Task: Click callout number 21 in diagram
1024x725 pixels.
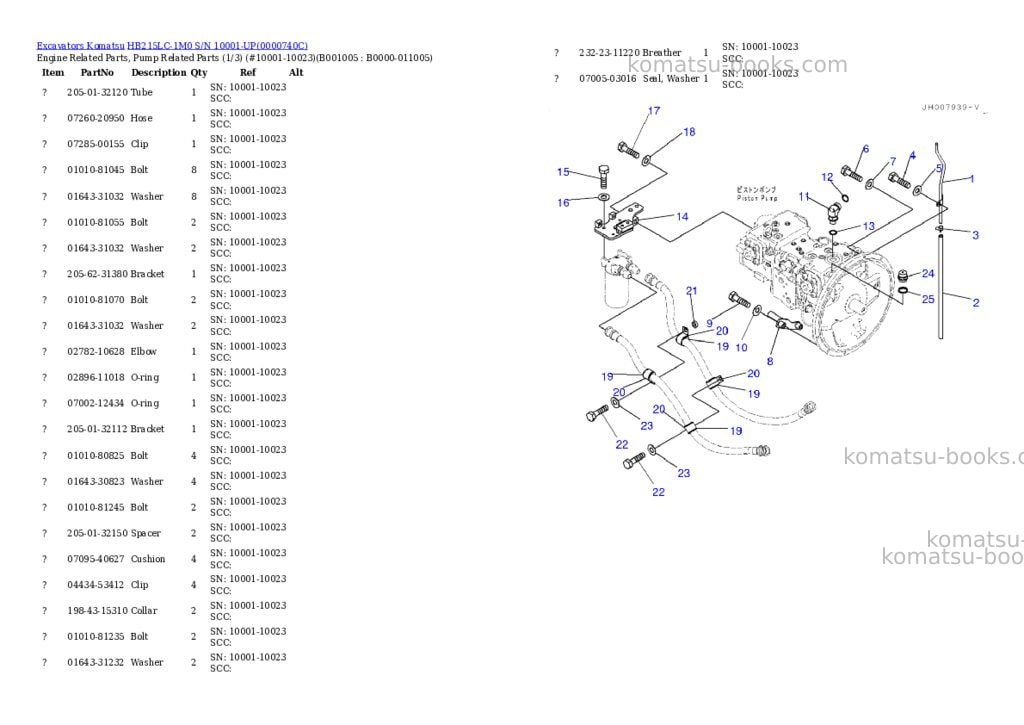Action: click(x=692, y=291)
